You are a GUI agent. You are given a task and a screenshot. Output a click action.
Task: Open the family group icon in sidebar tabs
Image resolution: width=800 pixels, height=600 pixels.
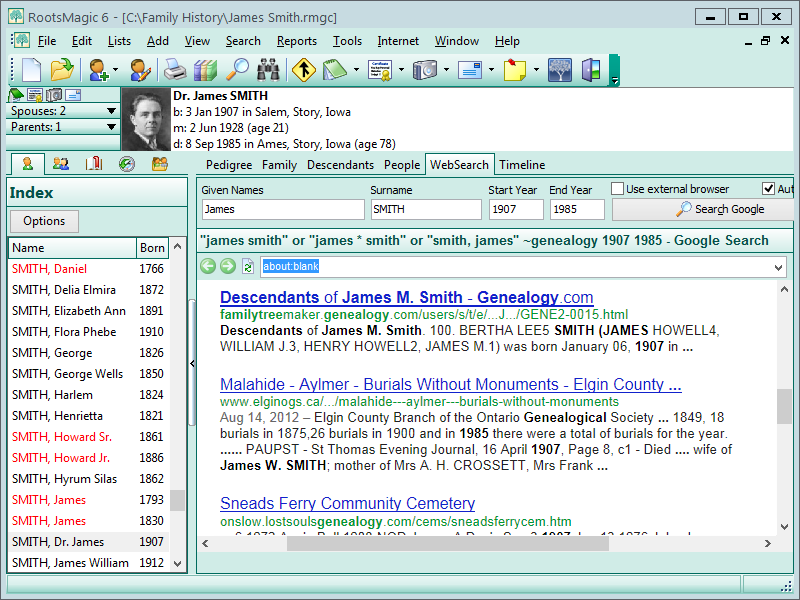(x=60, y=164)
